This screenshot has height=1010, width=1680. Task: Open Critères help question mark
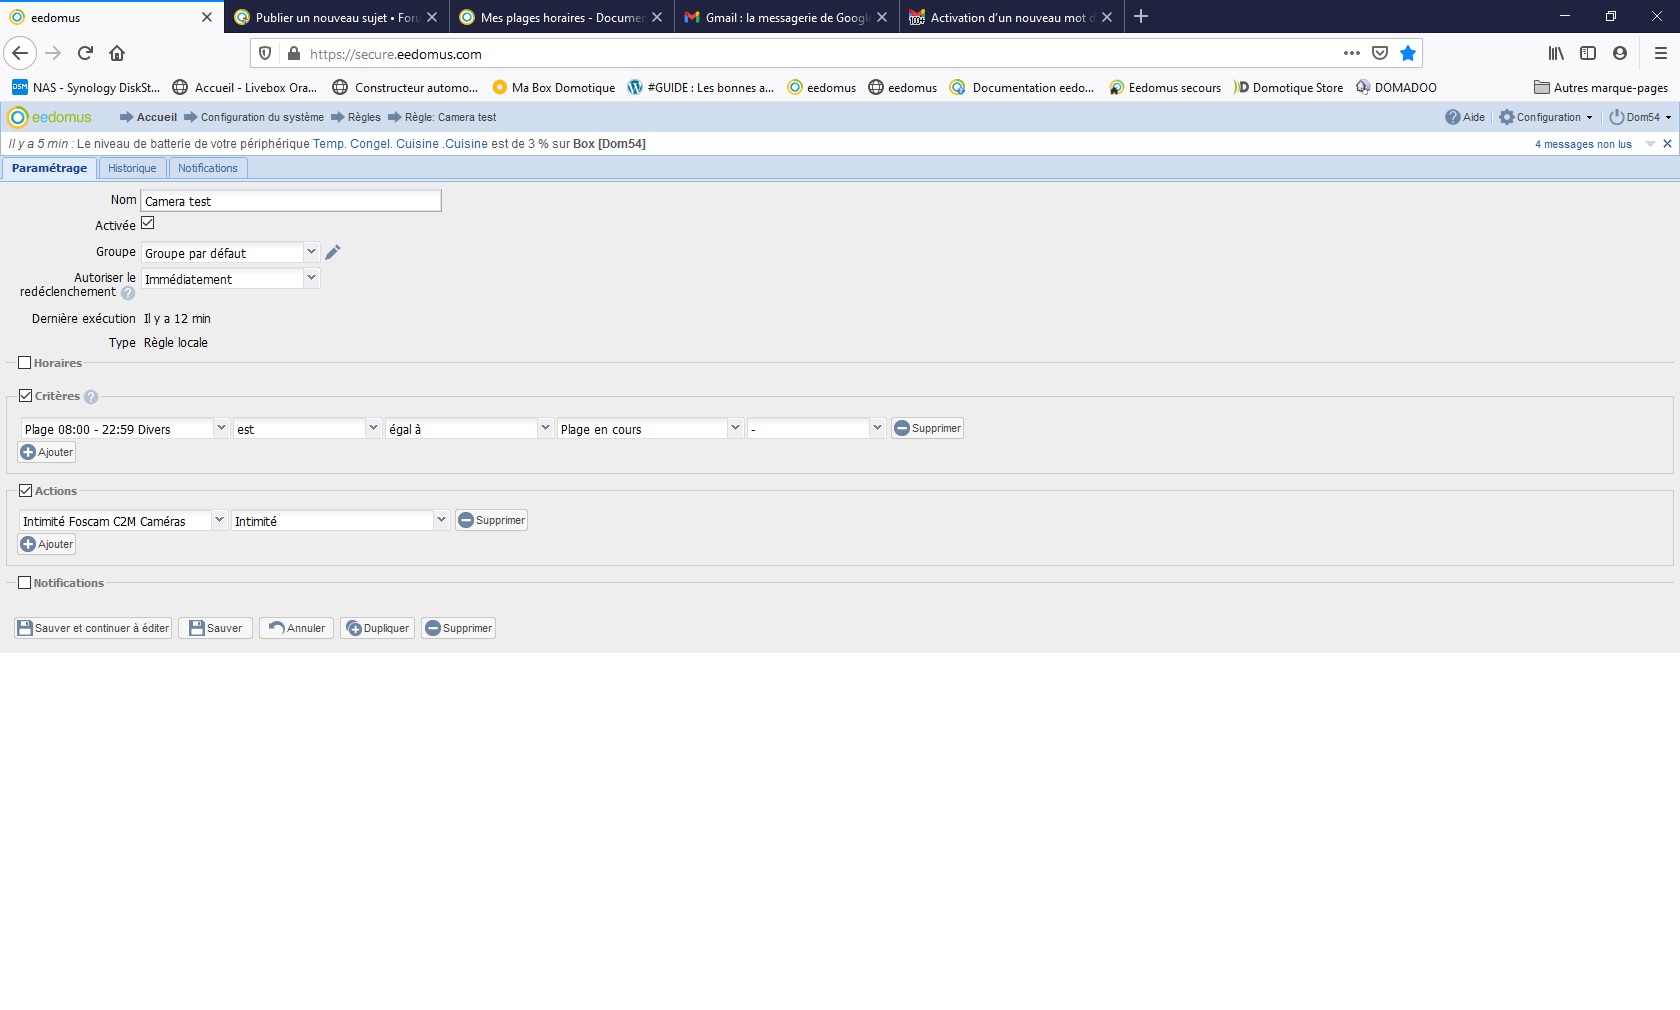coord(91,397)
